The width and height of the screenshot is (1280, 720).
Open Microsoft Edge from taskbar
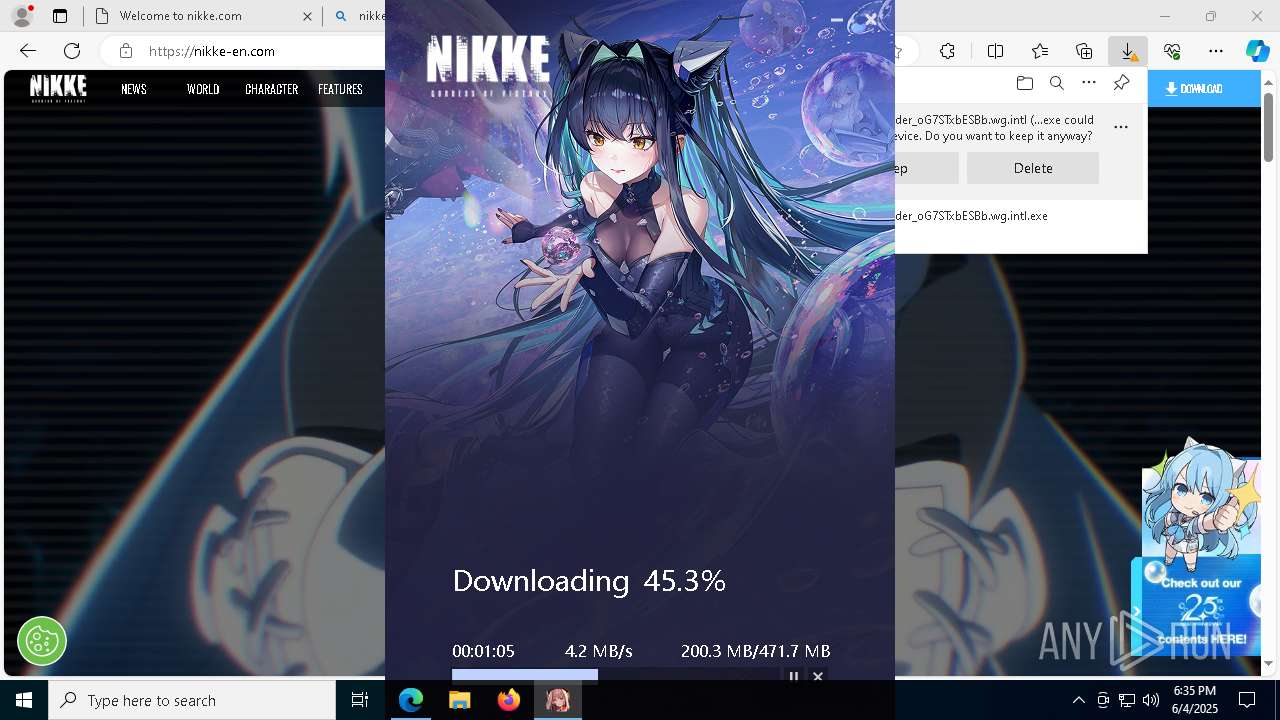[x=411, y=700]
